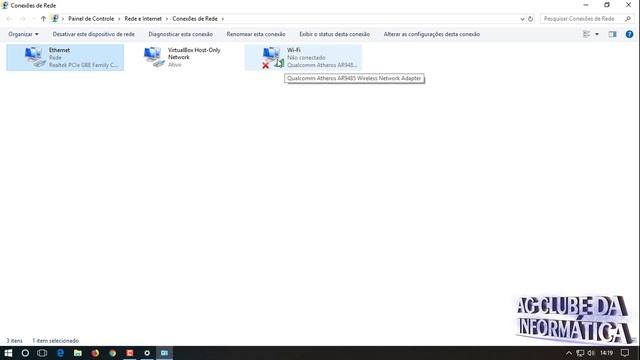Open File Explorer from the taskbar

(x=78, y=353)
